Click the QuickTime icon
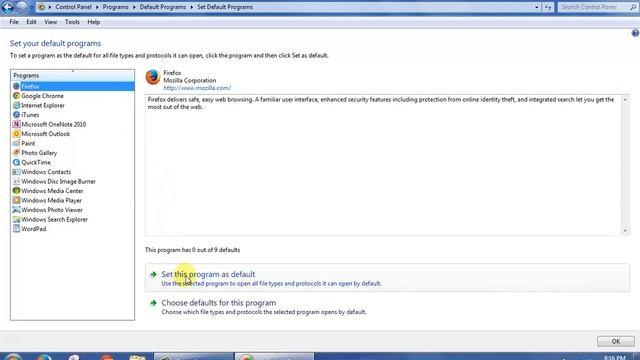 tap(16, 162)
